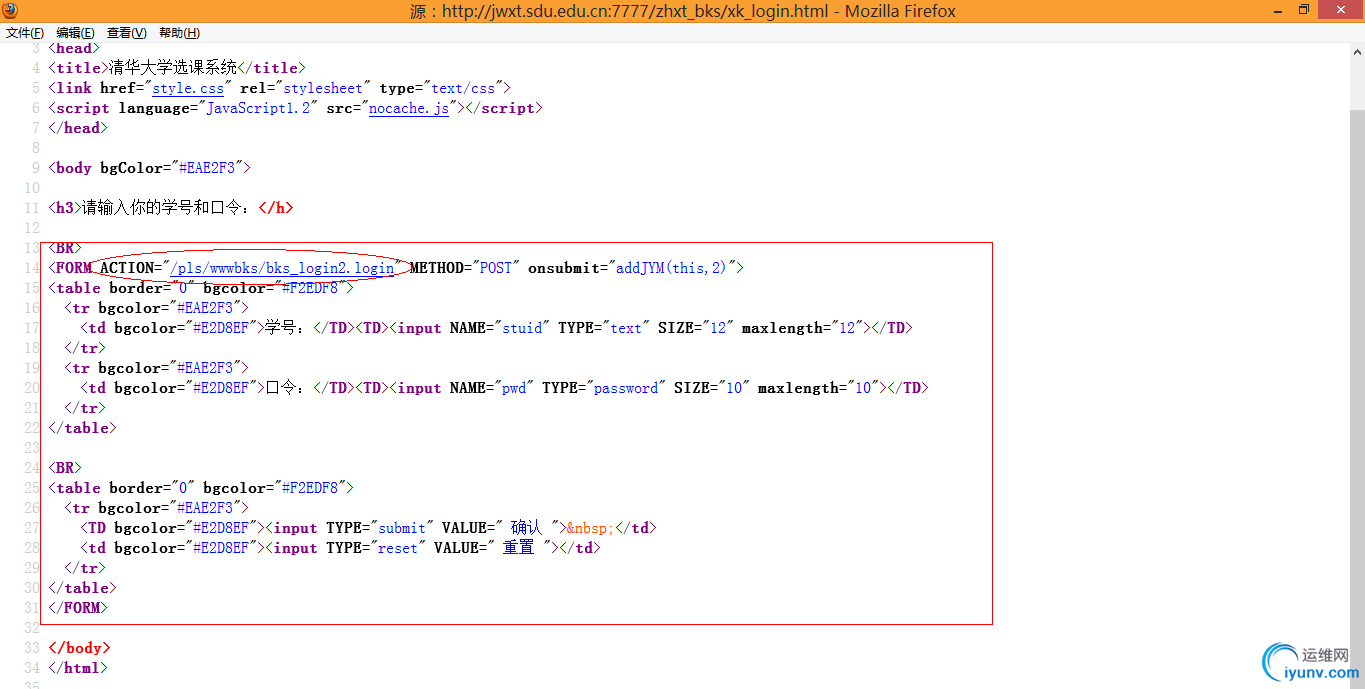Click the VALUE text 重置
The width and height of the screenshot is (1365, 689).
518,548
